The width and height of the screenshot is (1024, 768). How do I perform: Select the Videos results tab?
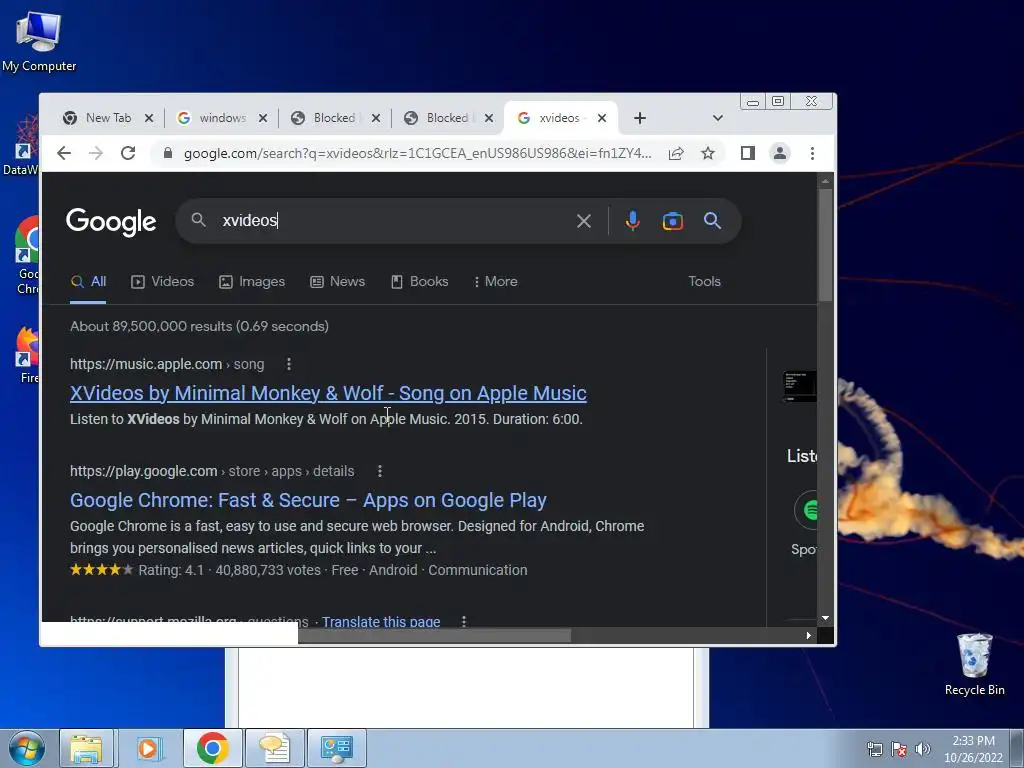pos(163,281)
